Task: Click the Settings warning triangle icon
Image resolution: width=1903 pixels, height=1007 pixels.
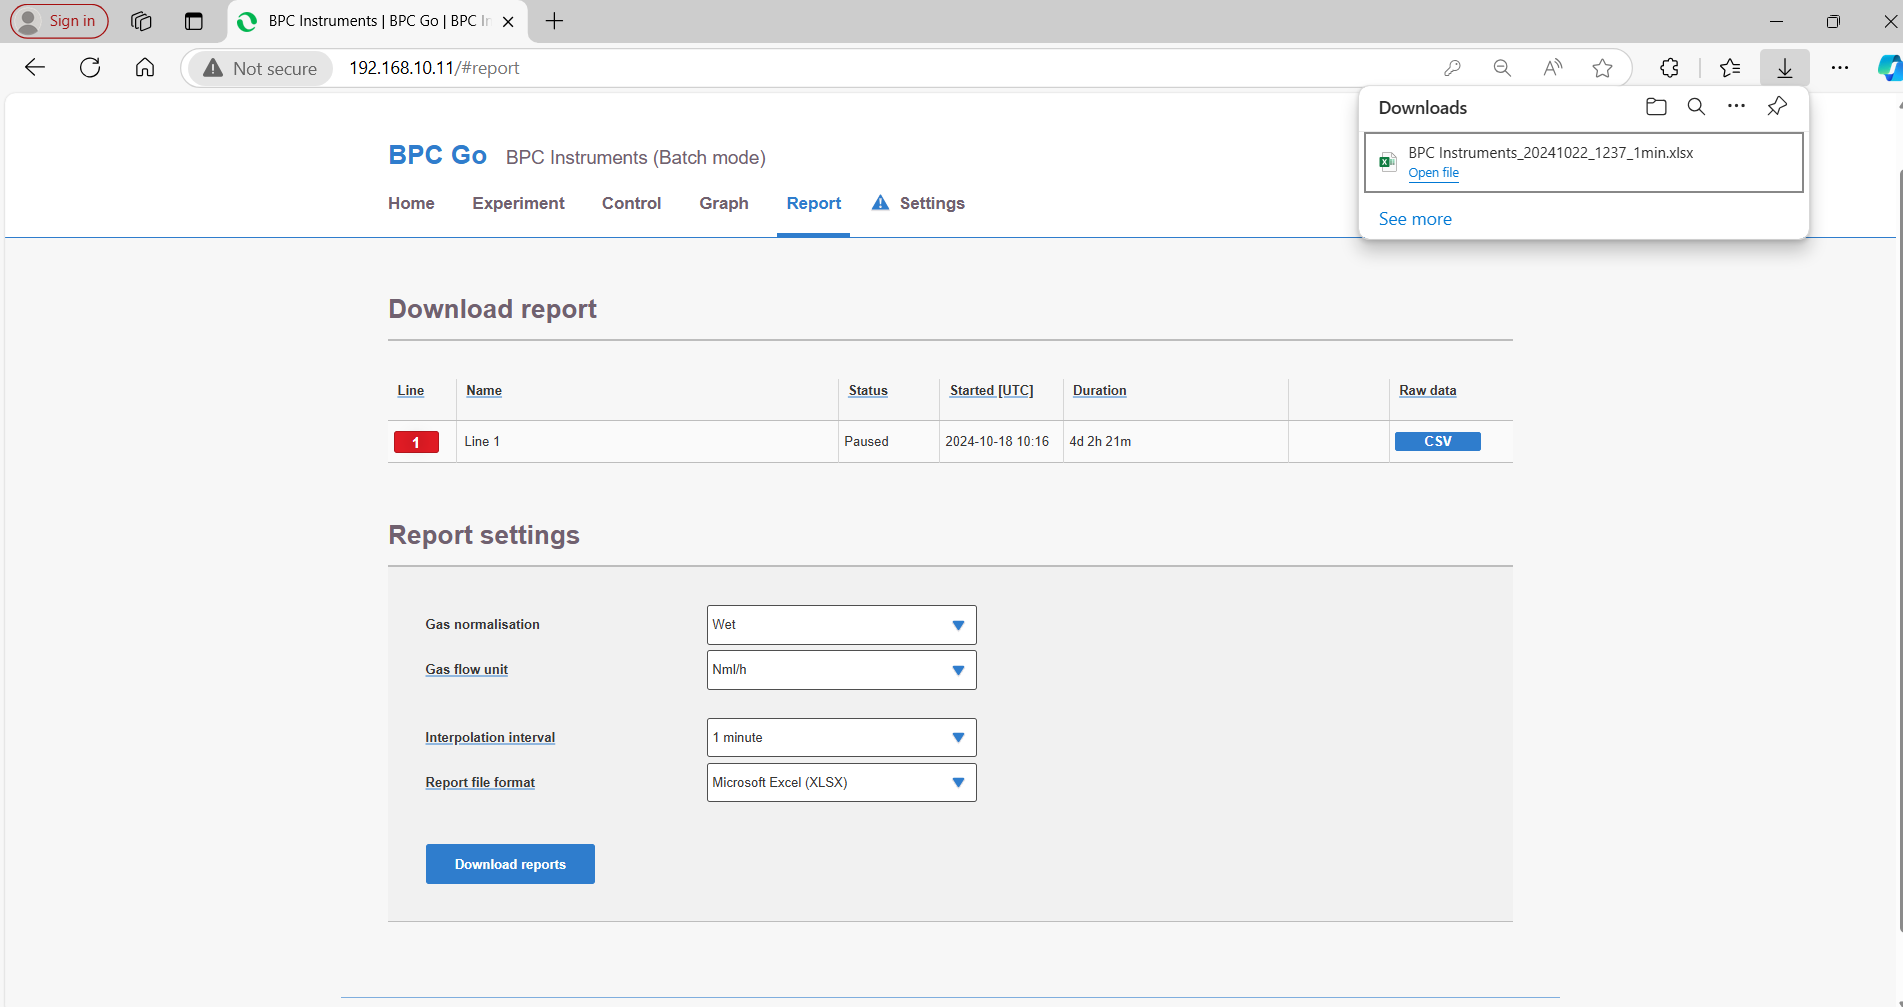Action: 880,203
